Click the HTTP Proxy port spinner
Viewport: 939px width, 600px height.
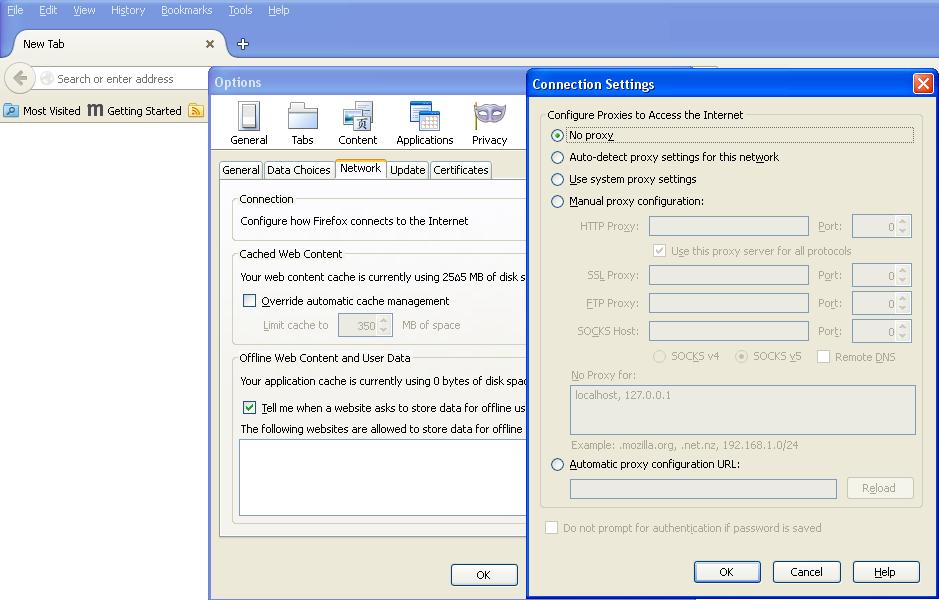pos(903,226)
